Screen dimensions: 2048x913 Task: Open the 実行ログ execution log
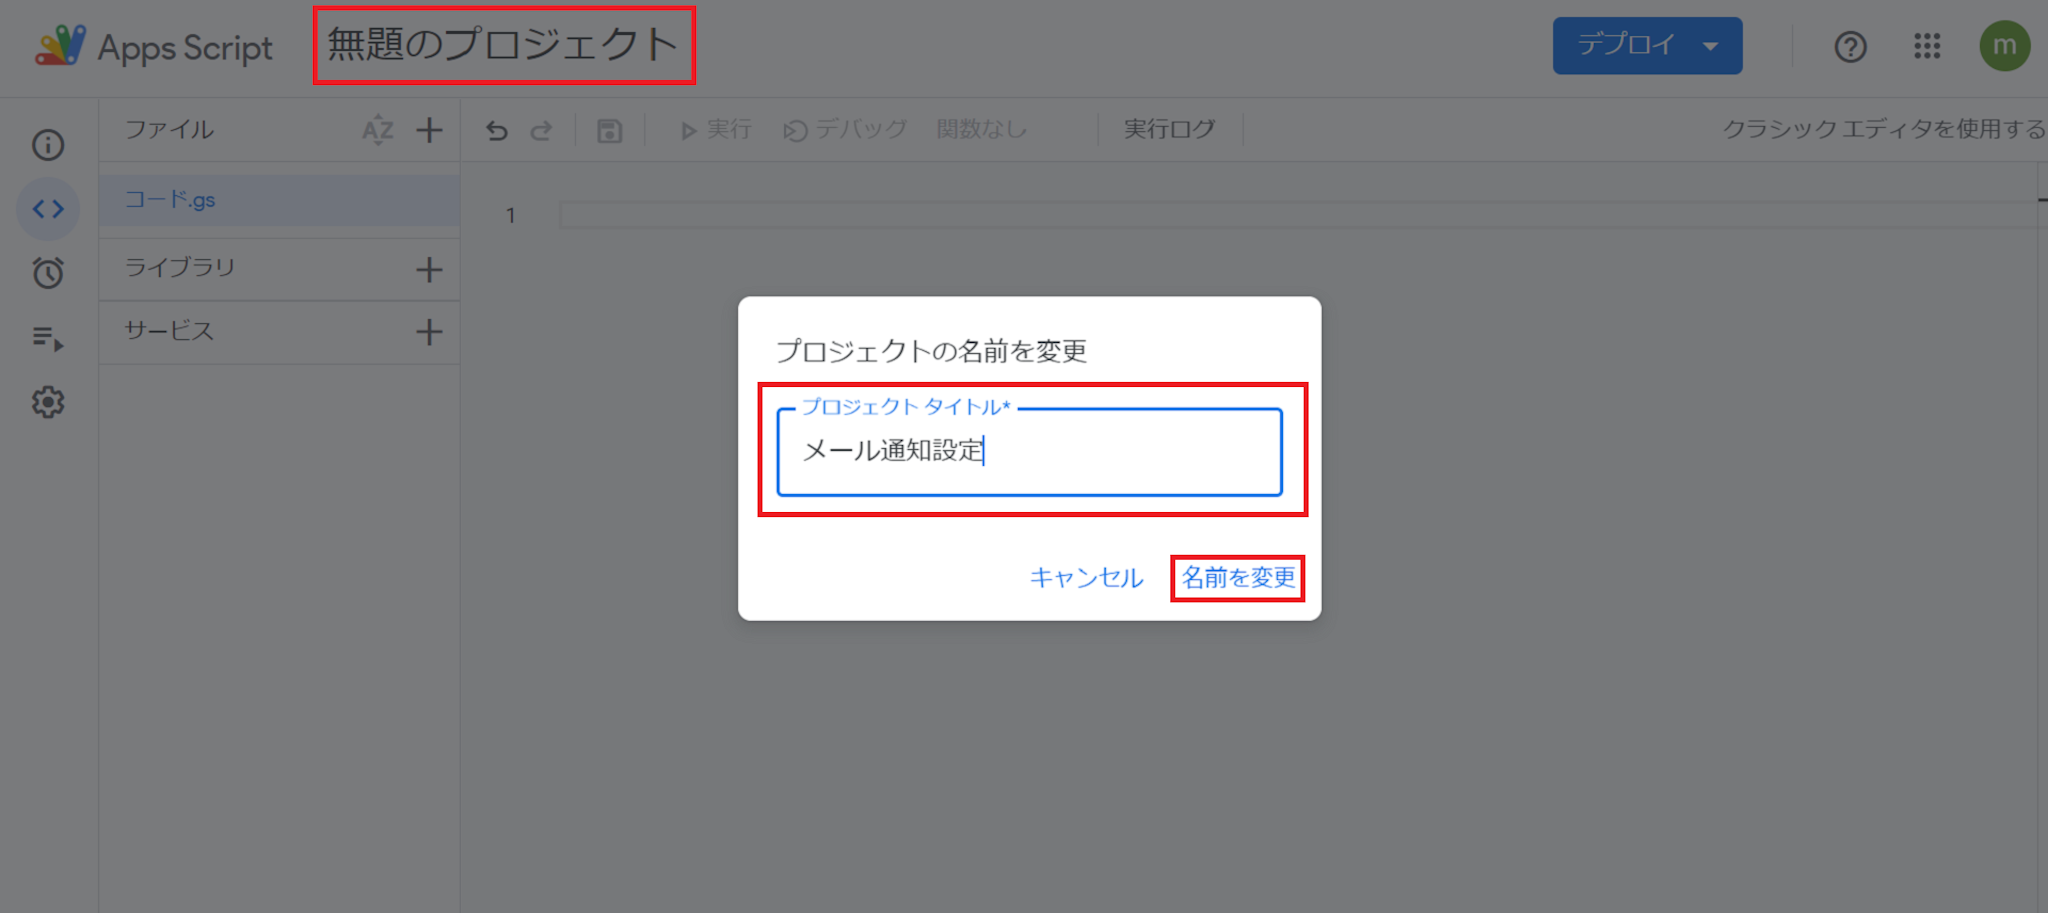coord(1169,129)
